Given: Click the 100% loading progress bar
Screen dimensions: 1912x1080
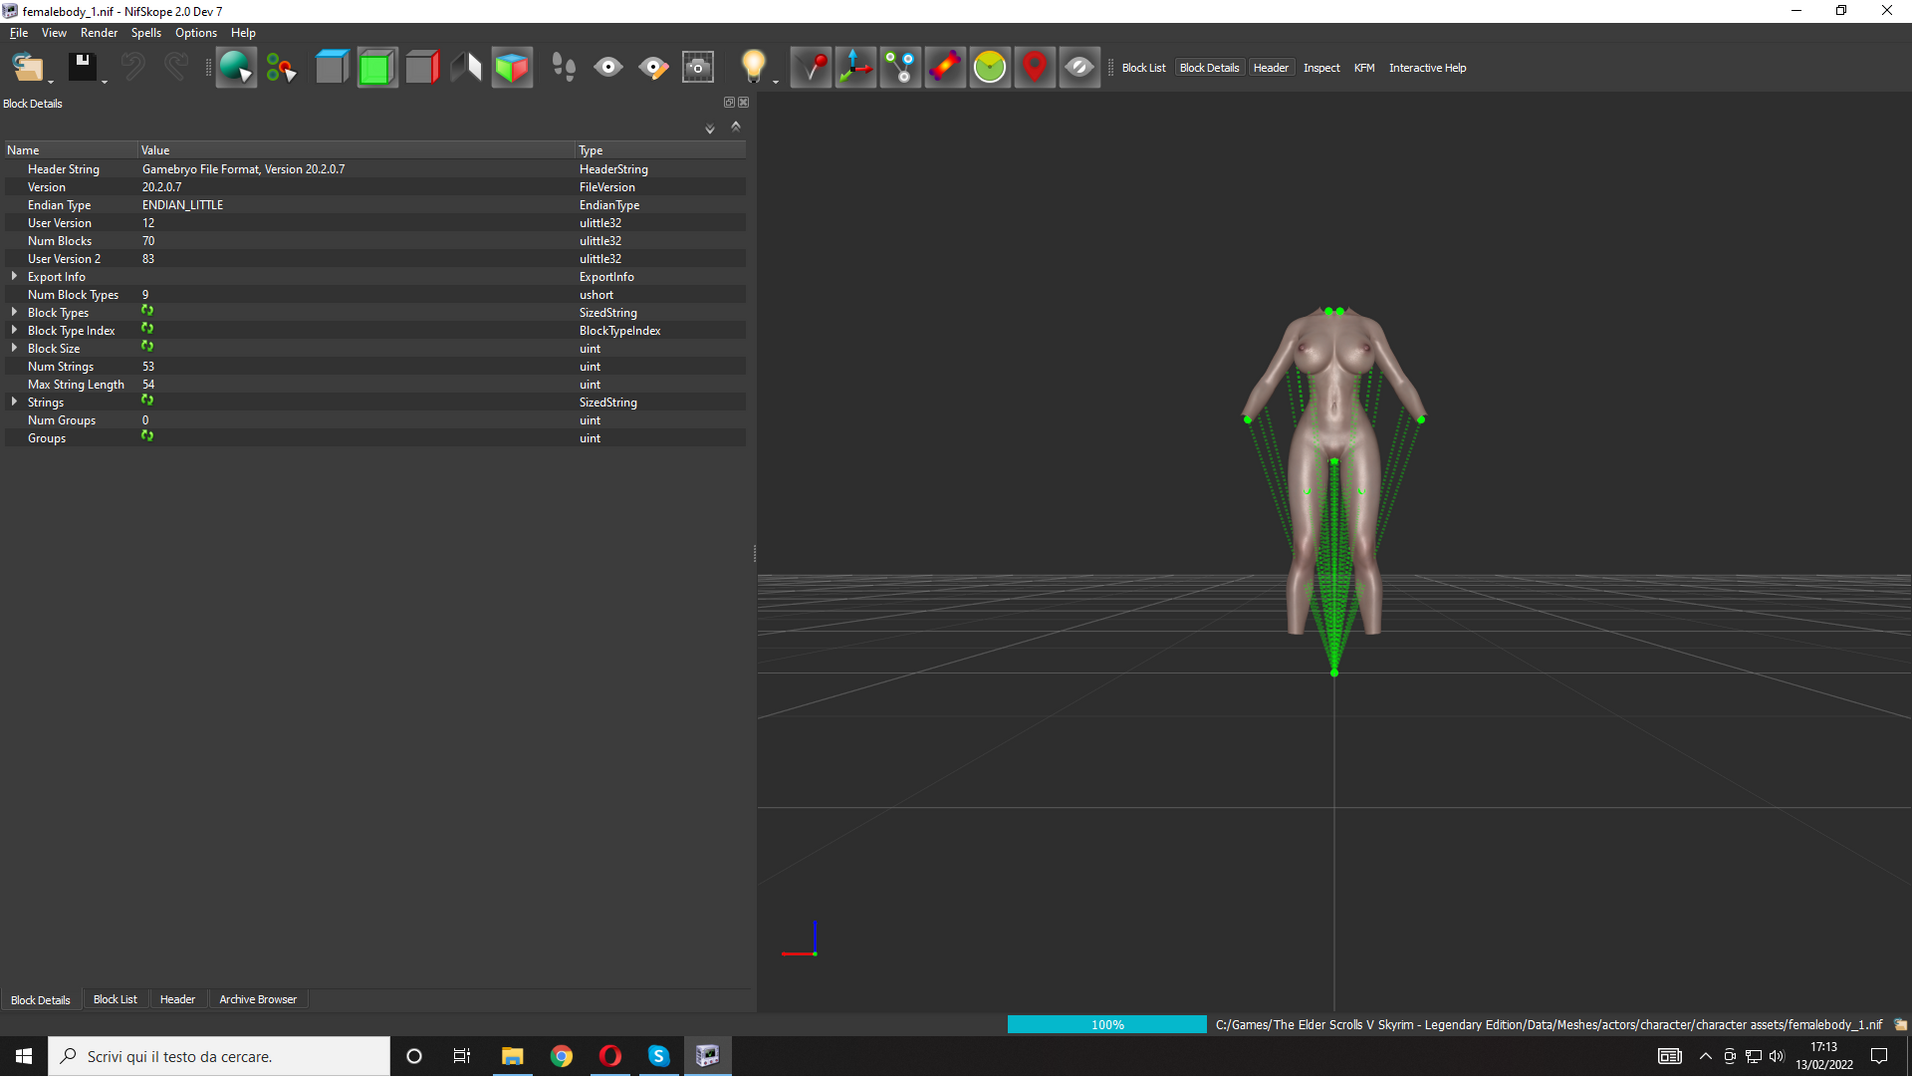Looking at the screenshot, I should tap(1107, 1025).
